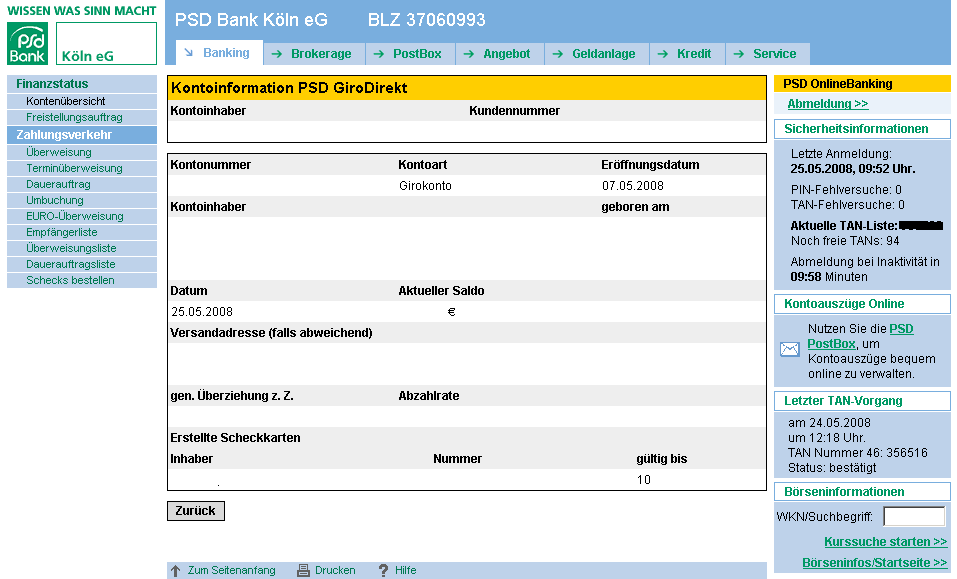The image size is (957, 579).
Task: Click the BLZ 37060993 text
Action: [427, 20]
